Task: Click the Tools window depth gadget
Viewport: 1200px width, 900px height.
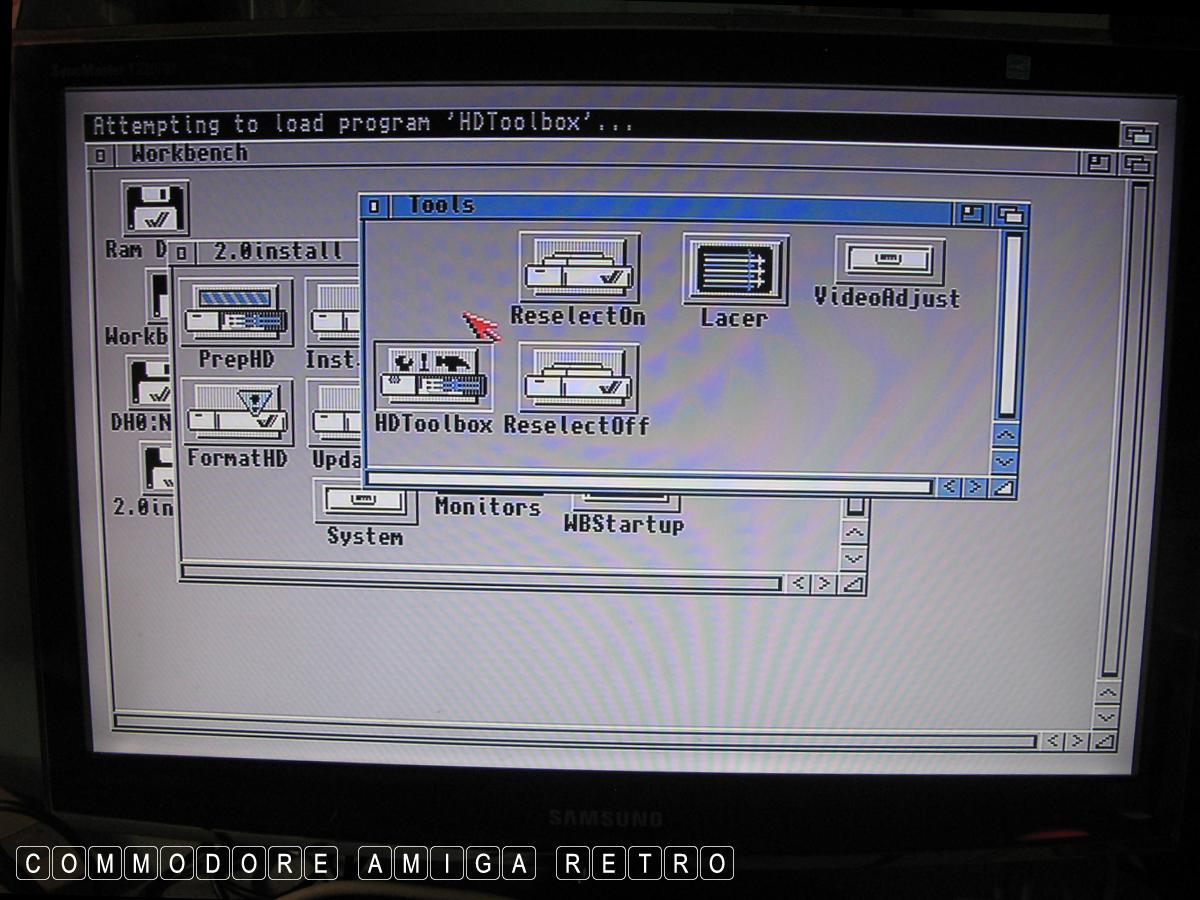Action: click(1011, 214)
